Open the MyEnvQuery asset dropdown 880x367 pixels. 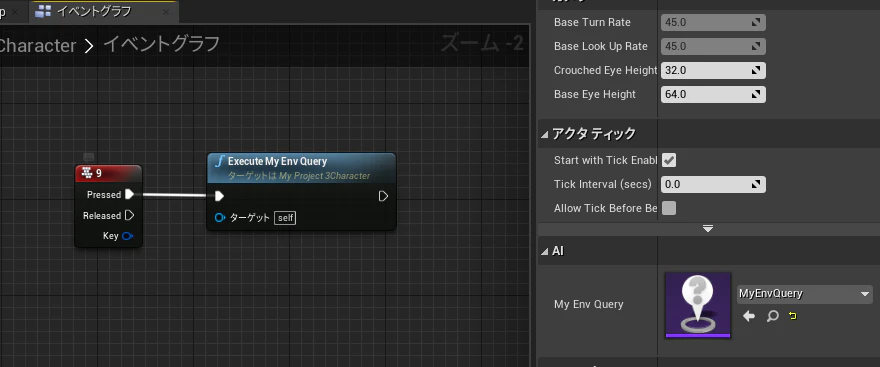tap(805, 293)
